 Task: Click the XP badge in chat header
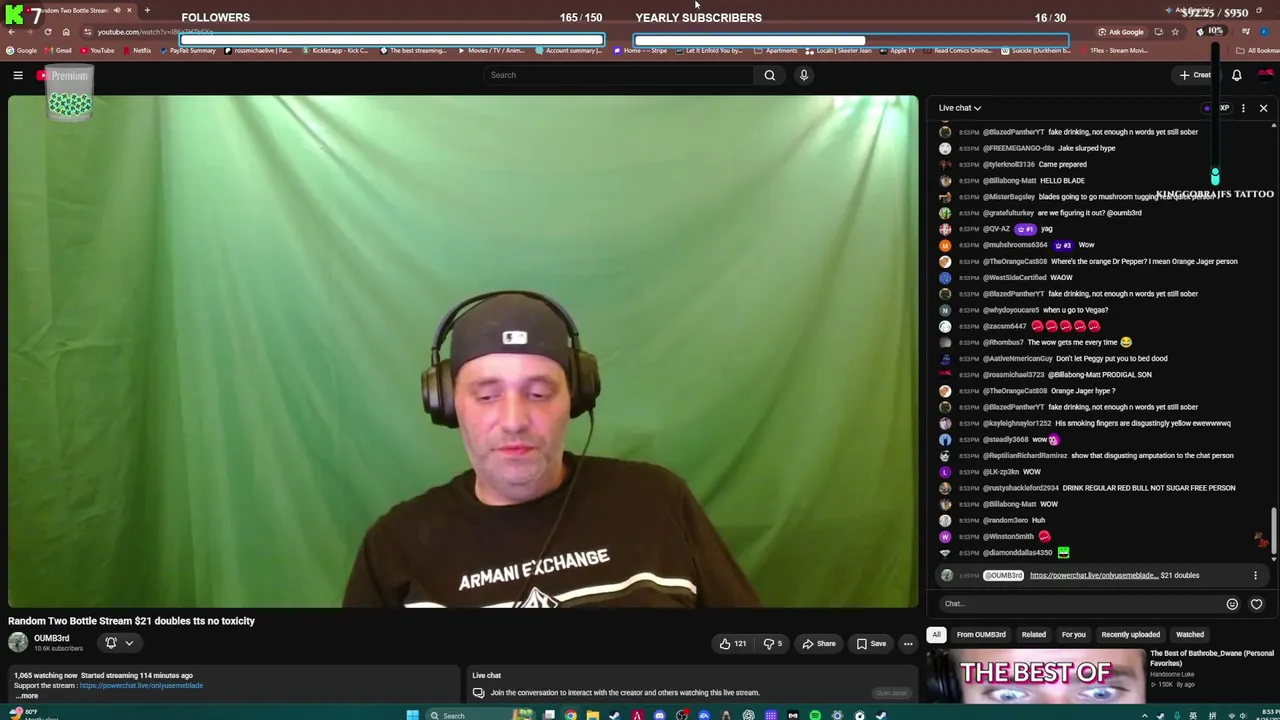1218,108
